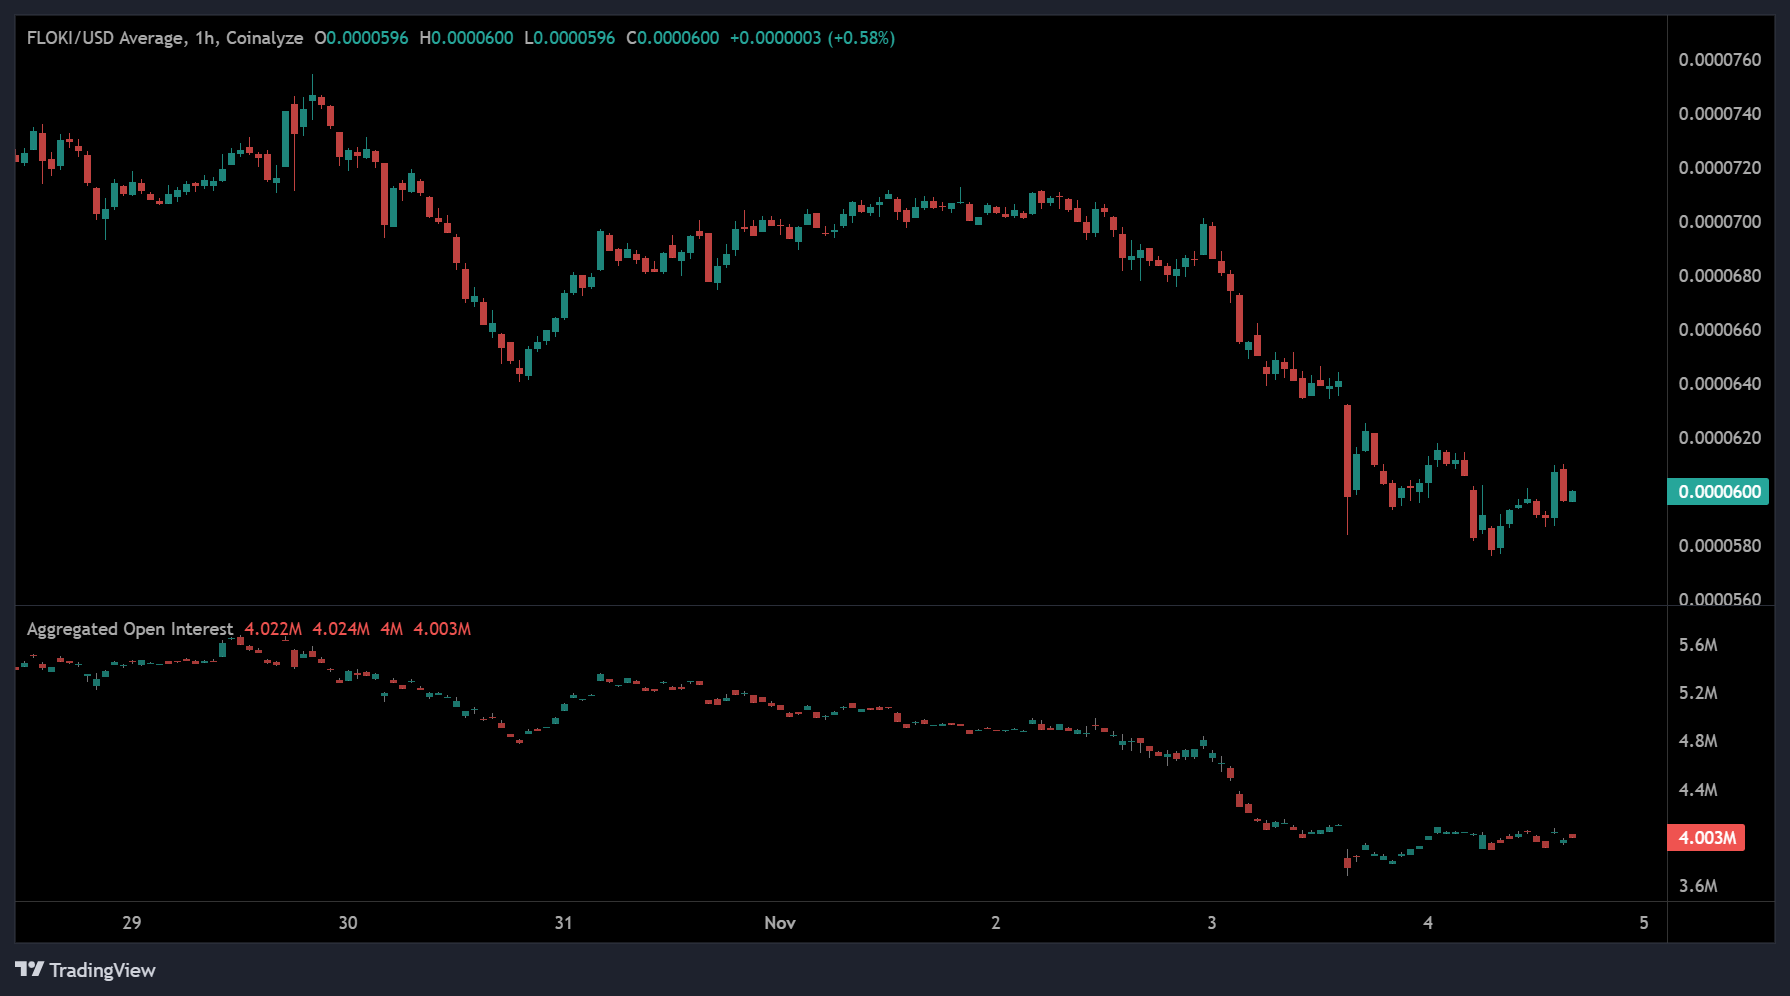Select date 5 on the time axis
This screenshot has height=996, width=1790.
(x=1643, y=923)
